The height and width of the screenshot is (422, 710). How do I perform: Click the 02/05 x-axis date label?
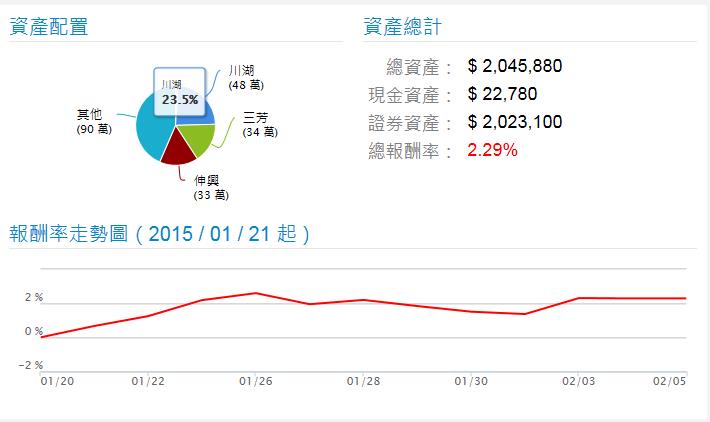pyautogui.click(x=670, y=381)
